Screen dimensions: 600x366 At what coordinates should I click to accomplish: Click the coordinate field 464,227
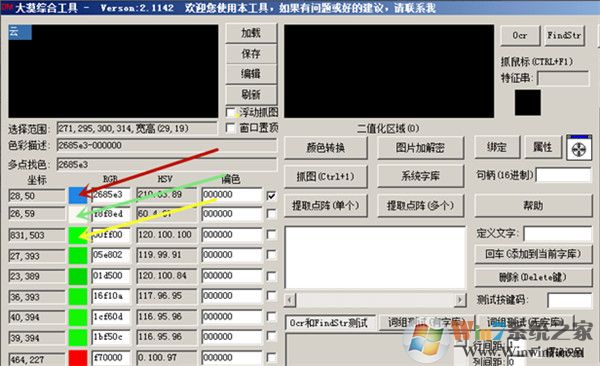[37, 359]
